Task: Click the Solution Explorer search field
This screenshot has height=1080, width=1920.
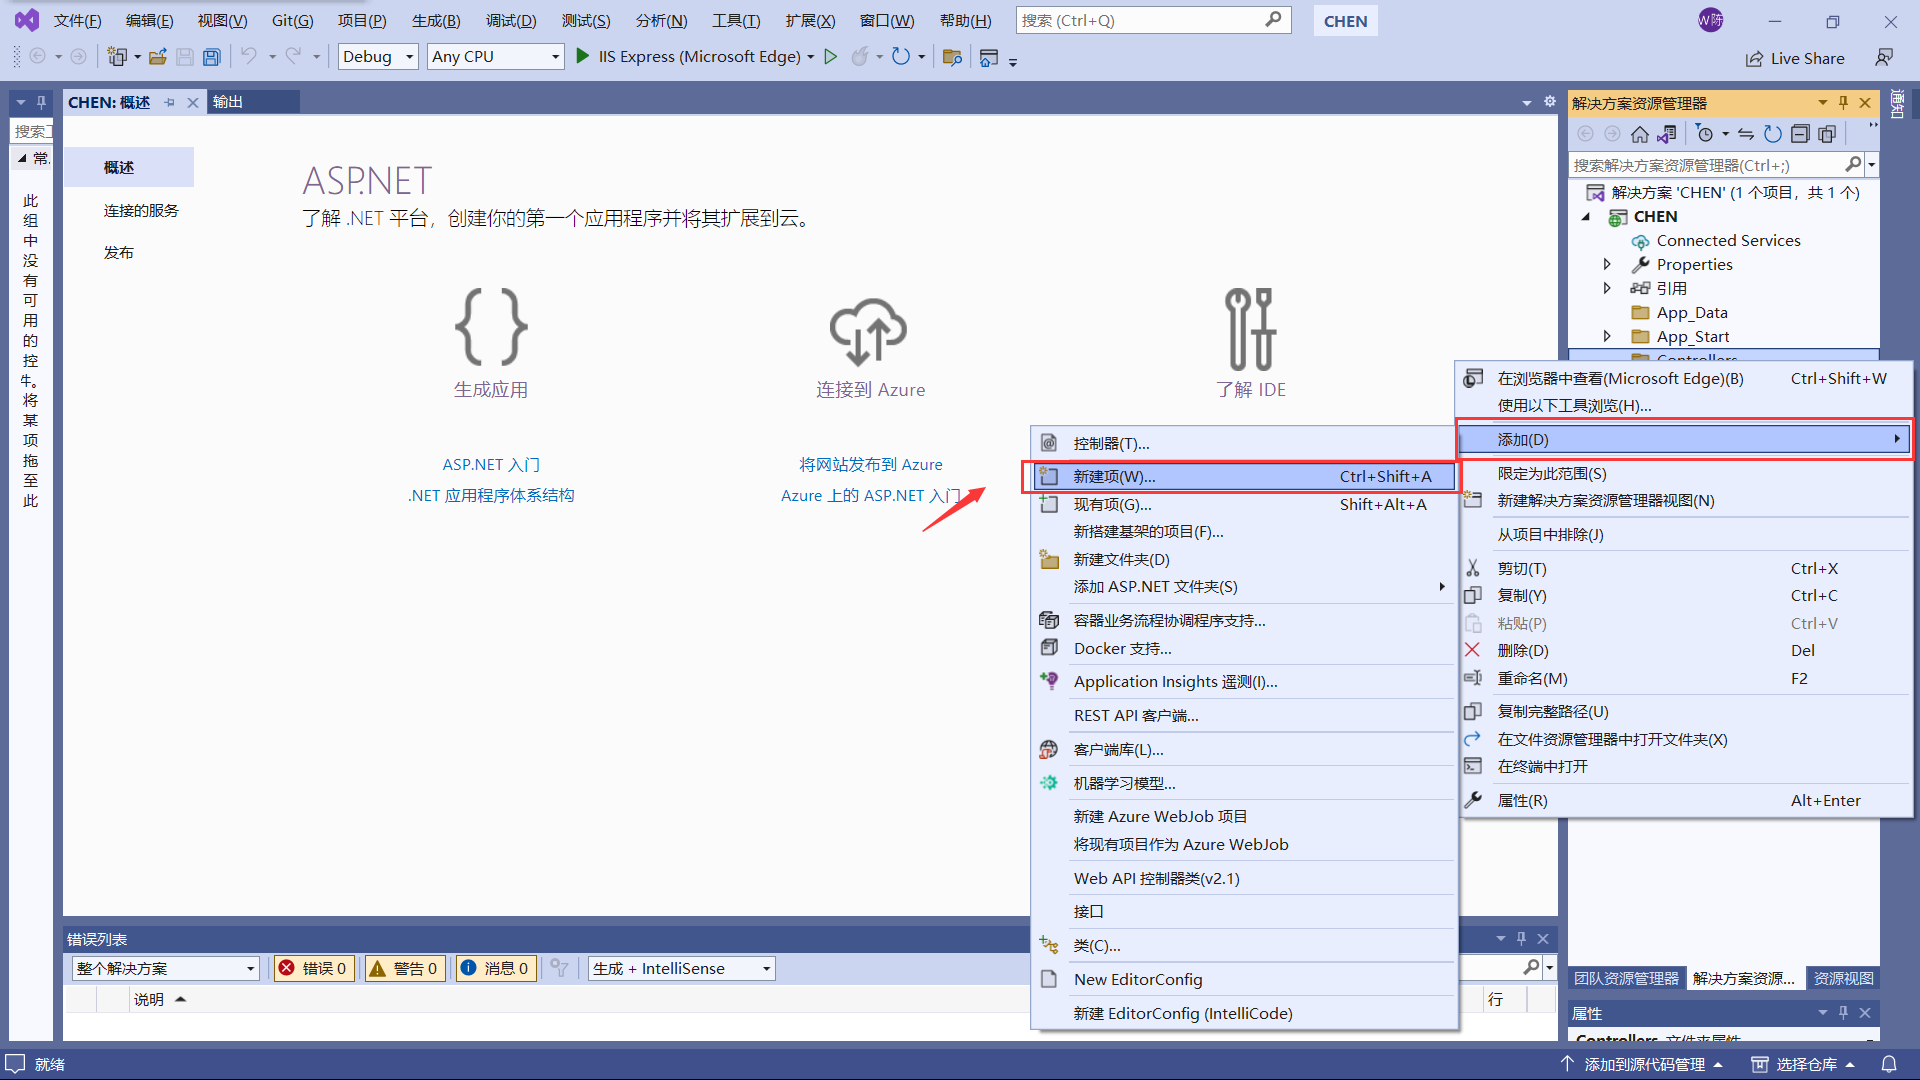Action: (x=1706, y=165)
